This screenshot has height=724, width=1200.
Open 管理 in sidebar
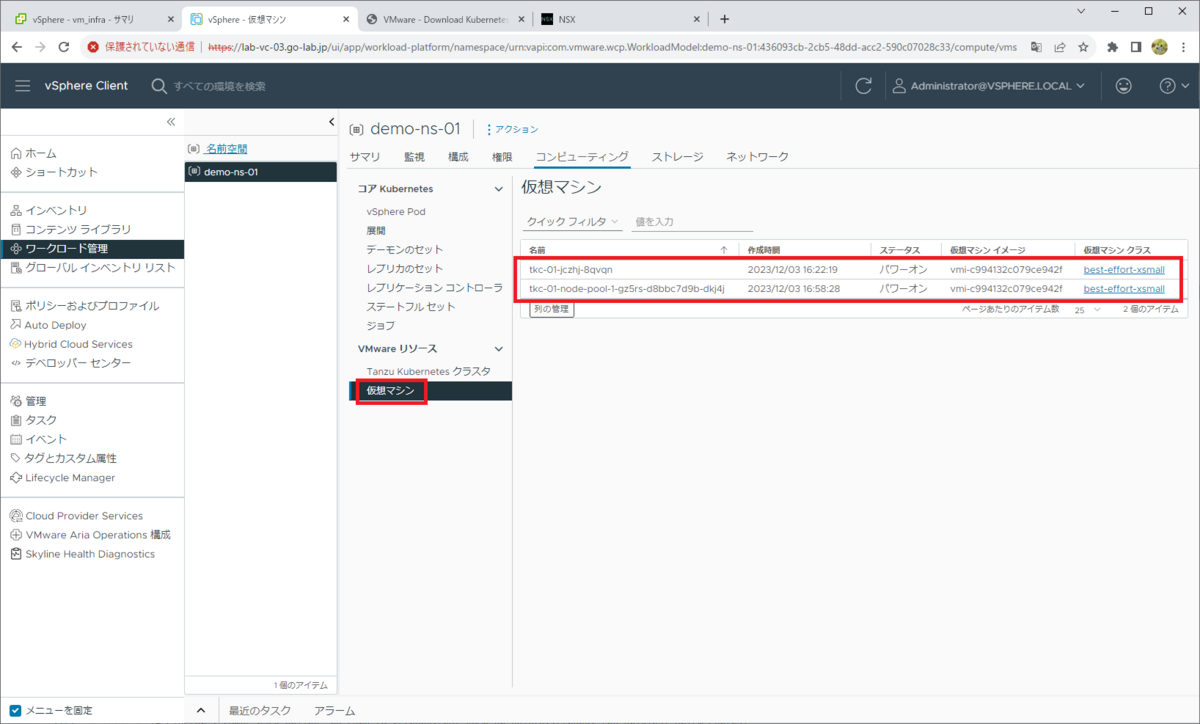click(28, 401)
